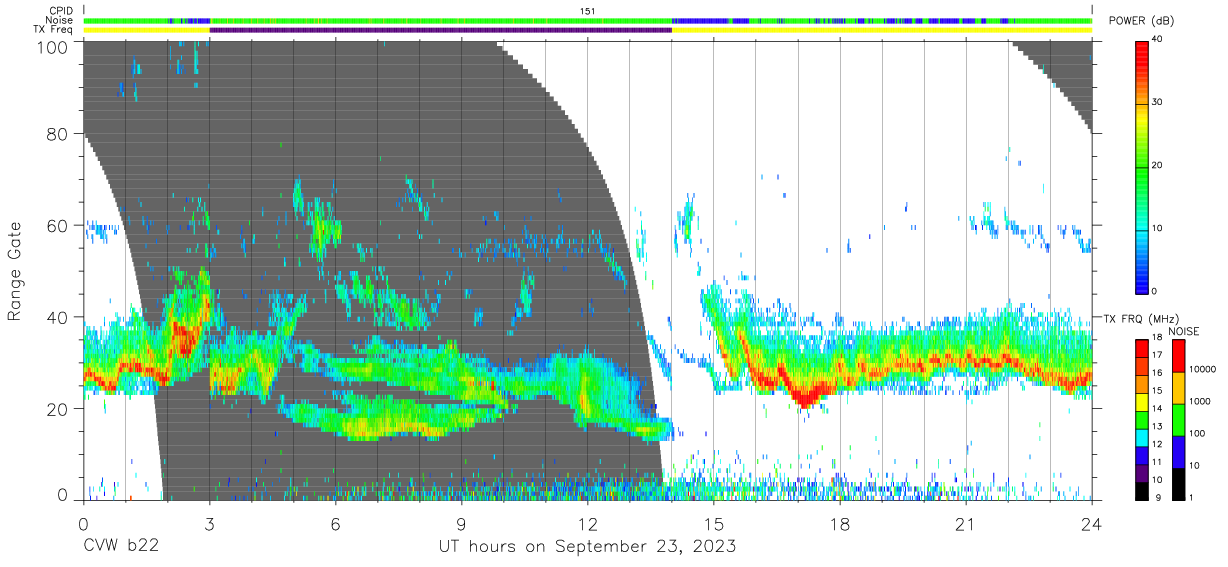Click the UT hours on September 23, 2023 title
Viewport: 1228px width, 567px height.
(587, 547)
